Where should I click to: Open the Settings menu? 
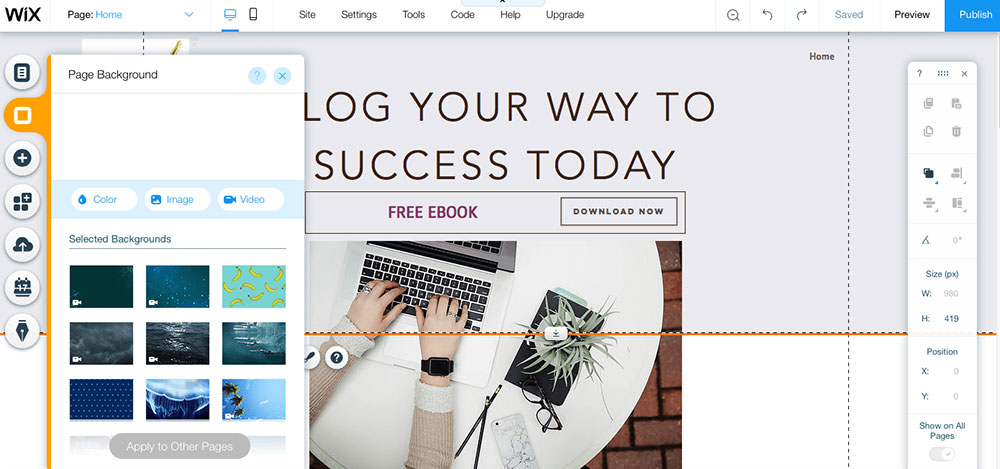pos(358,15)
